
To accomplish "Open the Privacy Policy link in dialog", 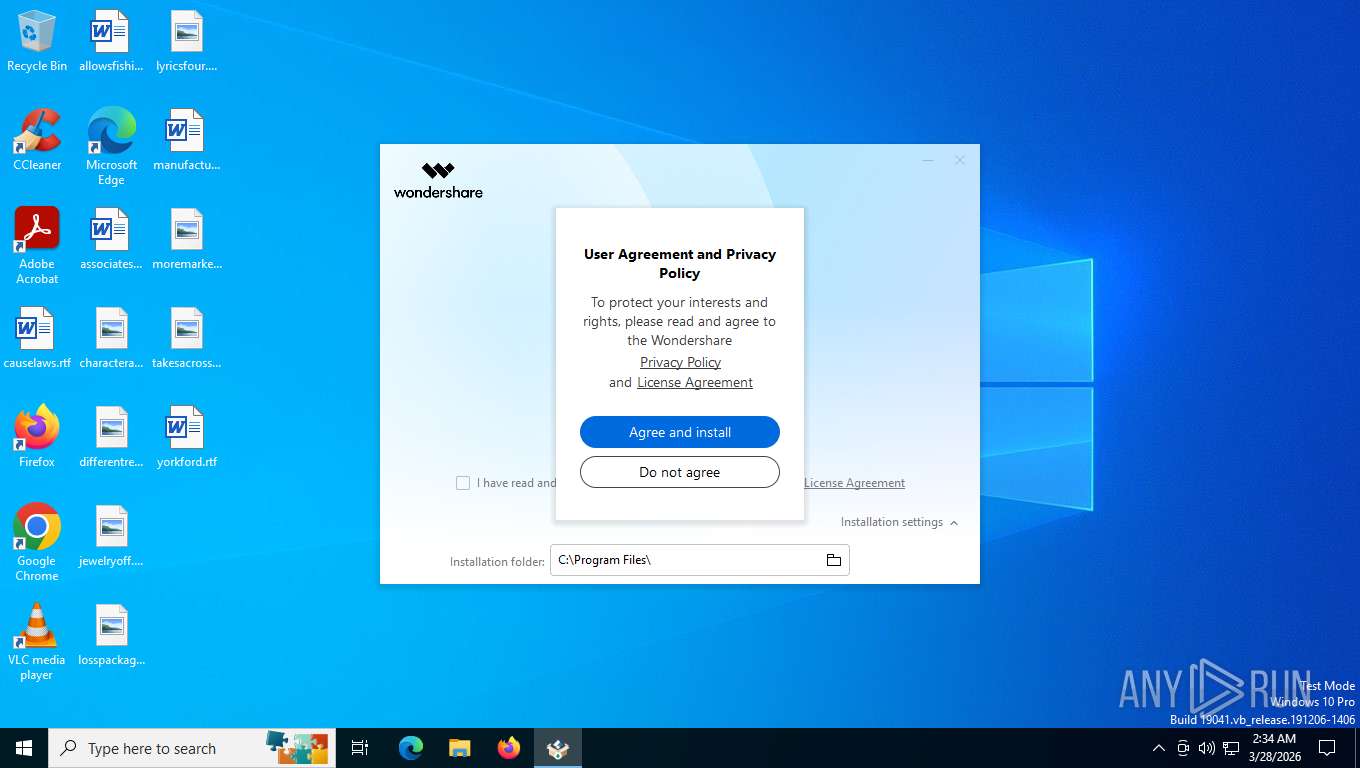I will point(680,362).
